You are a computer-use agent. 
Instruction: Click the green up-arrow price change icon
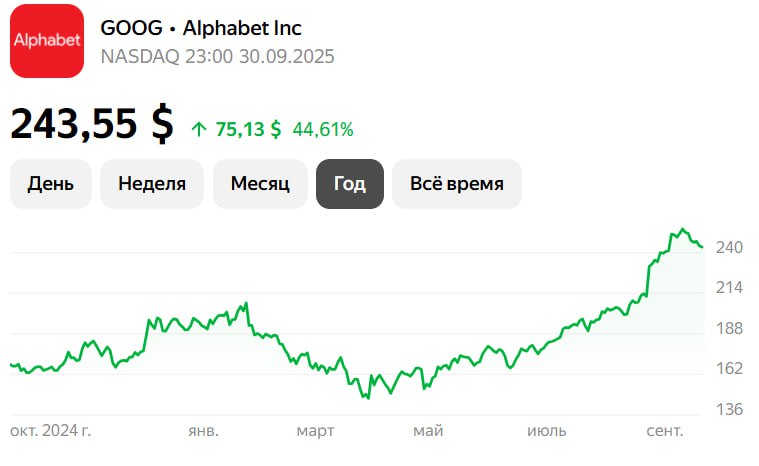tap(198, 129)
